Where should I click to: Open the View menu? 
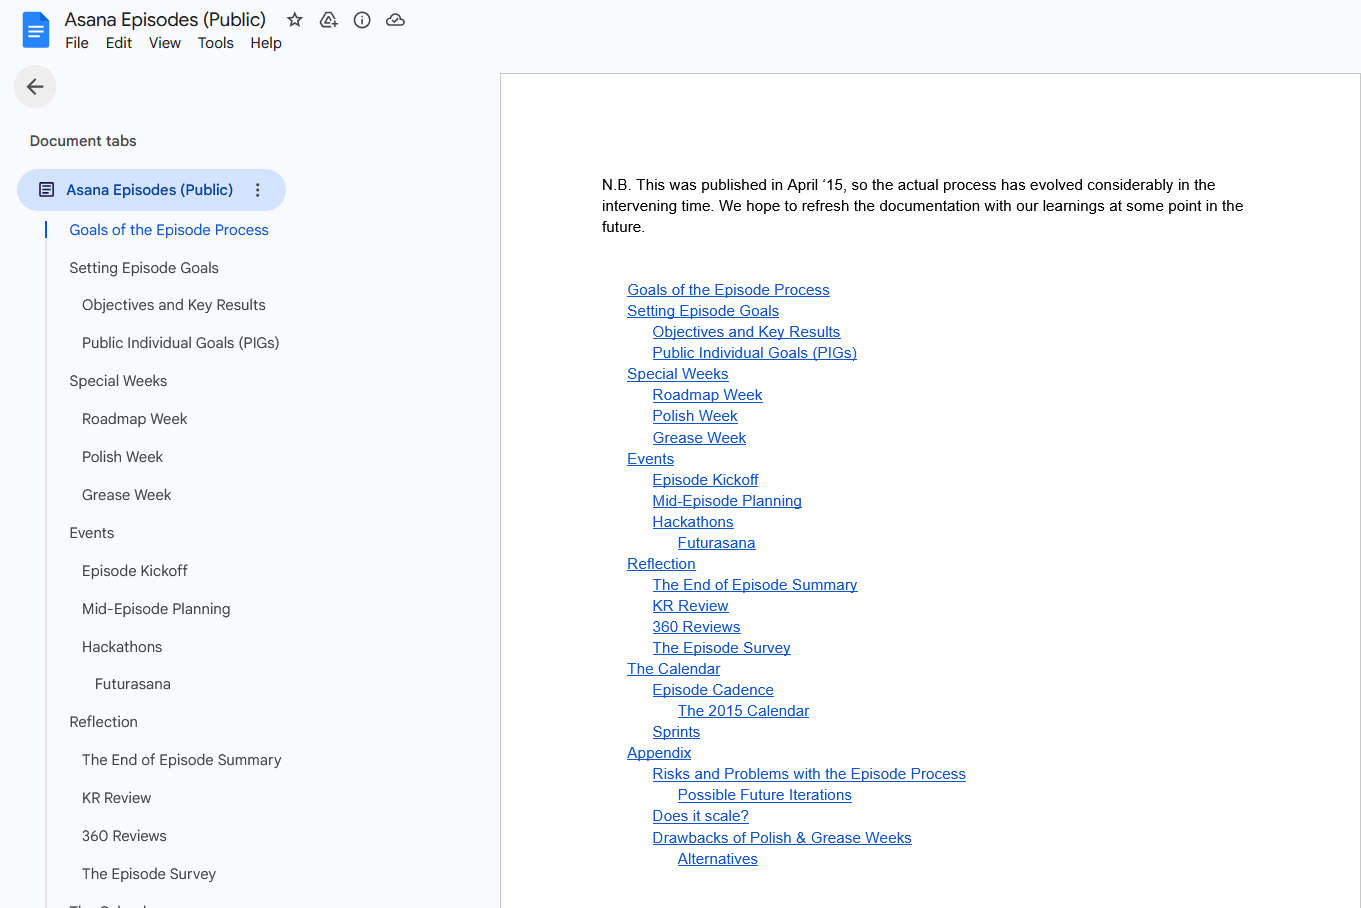coord(165,43)
